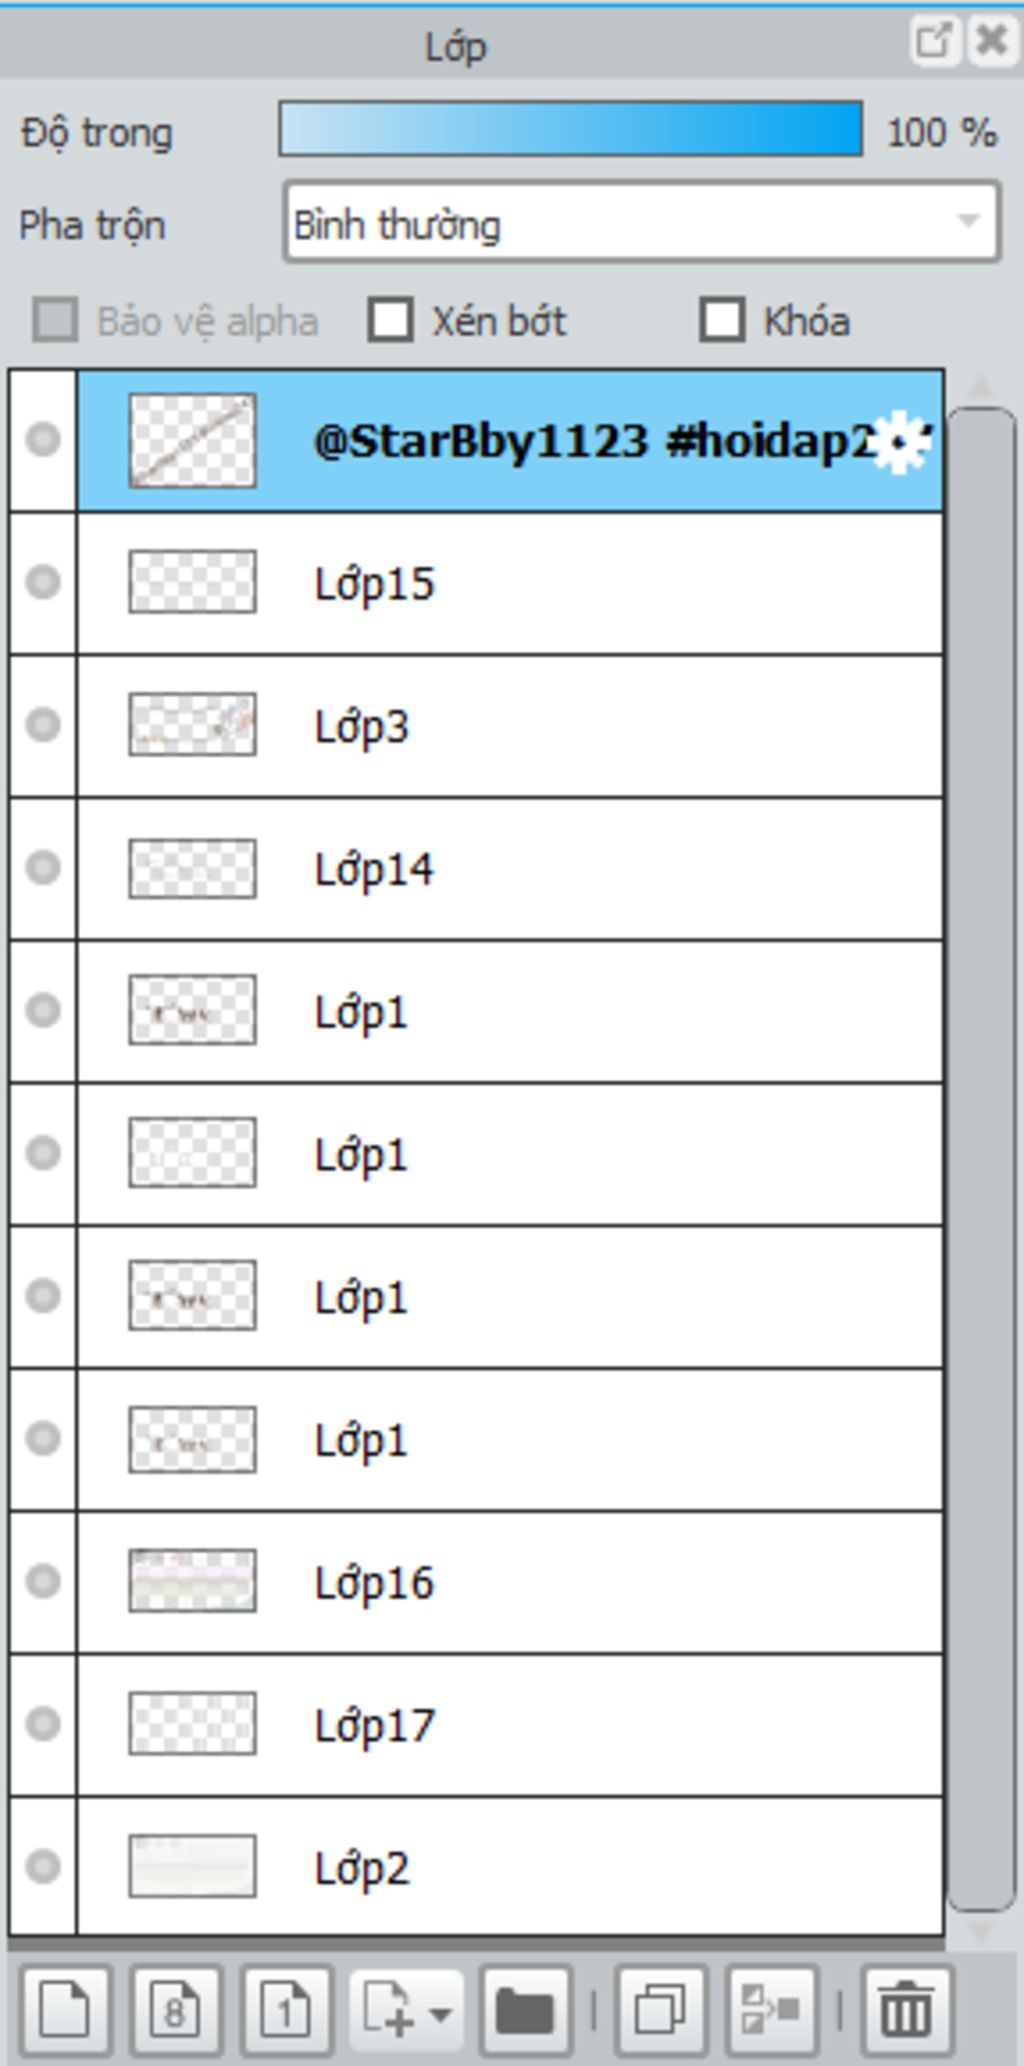Merge layer down icon

[x=771, y=2009]
